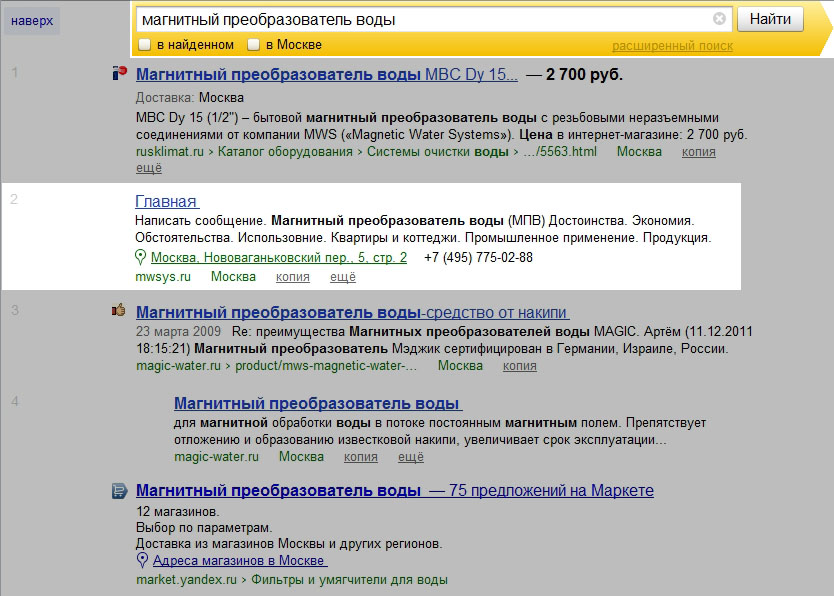Open cached 'копия' of result 4

361,457
